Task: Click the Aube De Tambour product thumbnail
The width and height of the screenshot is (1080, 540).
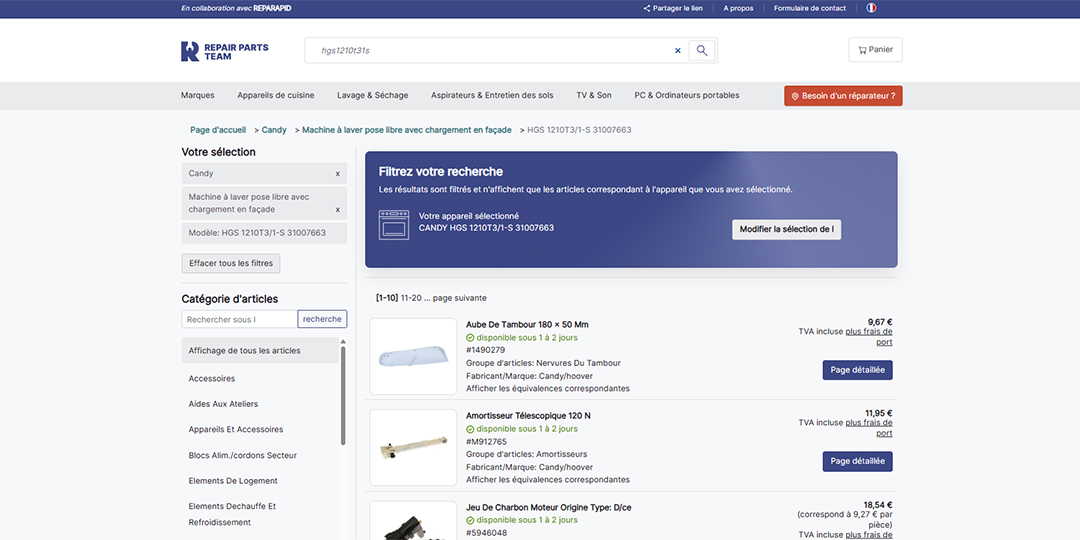Action: (413, 357)
